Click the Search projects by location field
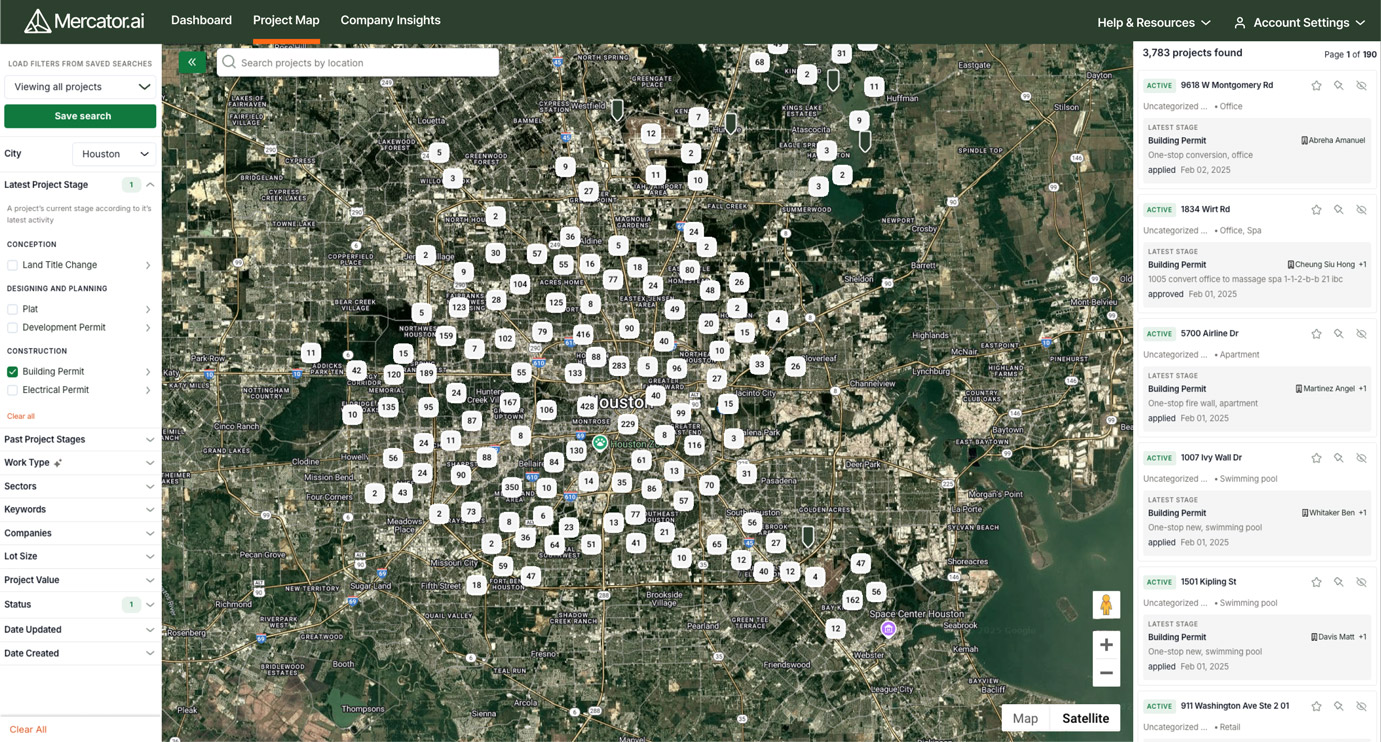1381x742 pixels. pos(360,63)
